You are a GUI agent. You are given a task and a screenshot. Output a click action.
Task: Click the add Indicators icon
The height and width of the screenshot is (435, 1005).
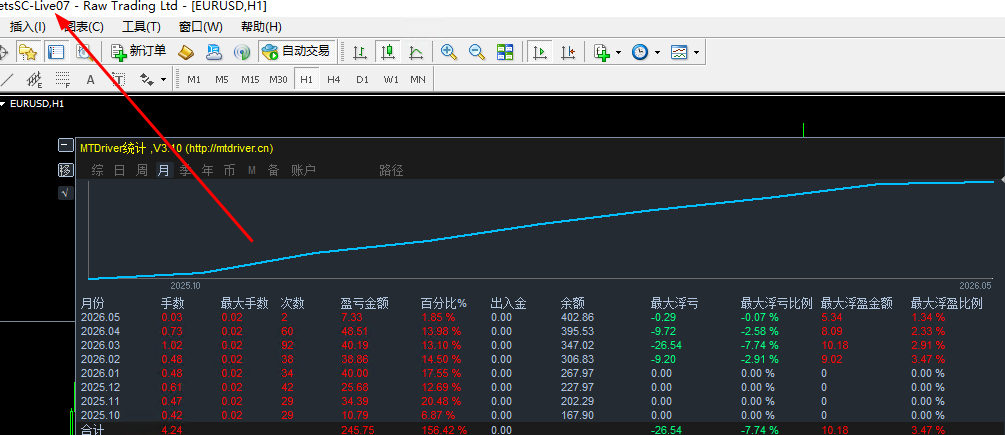click(x=601, y=52)
